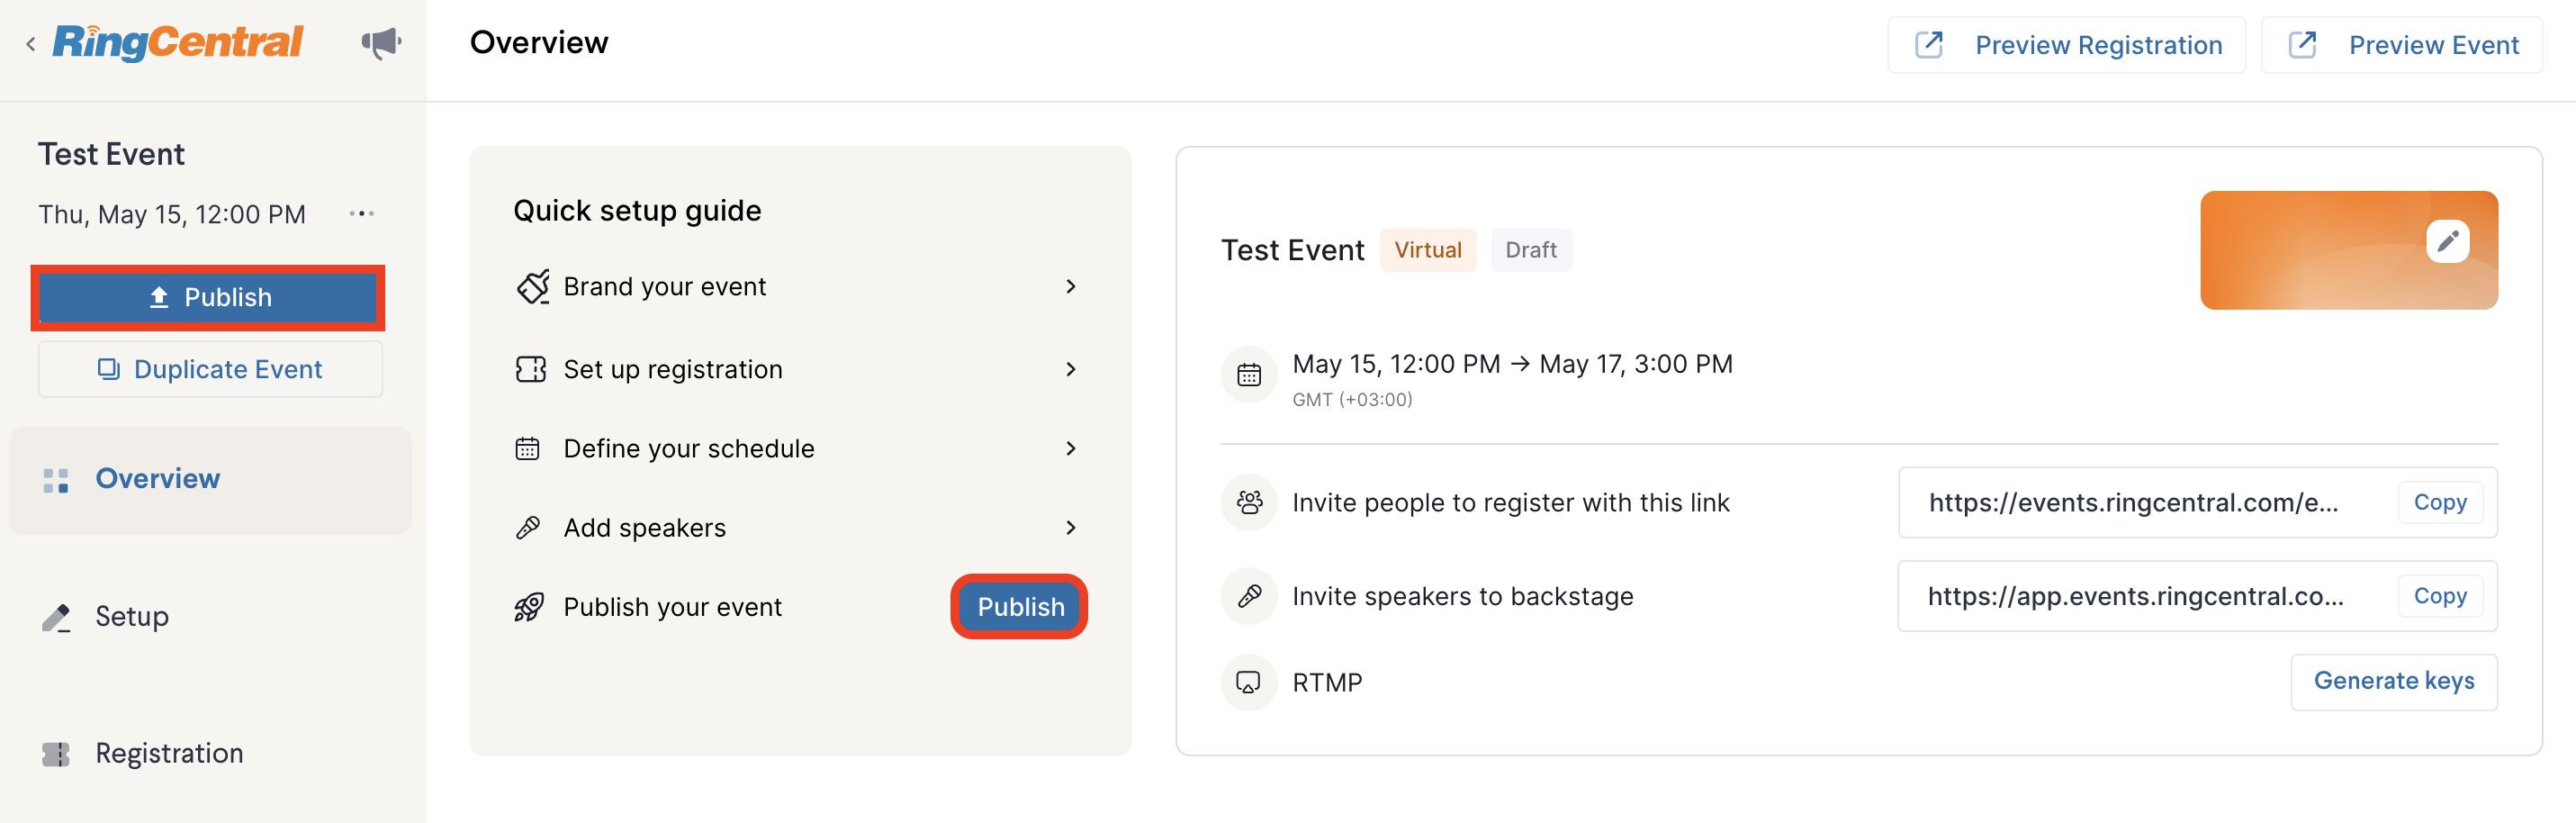Click the RingCentral logo
Image resolution: width=2576 pixels, height=823 pixels.
177,43
